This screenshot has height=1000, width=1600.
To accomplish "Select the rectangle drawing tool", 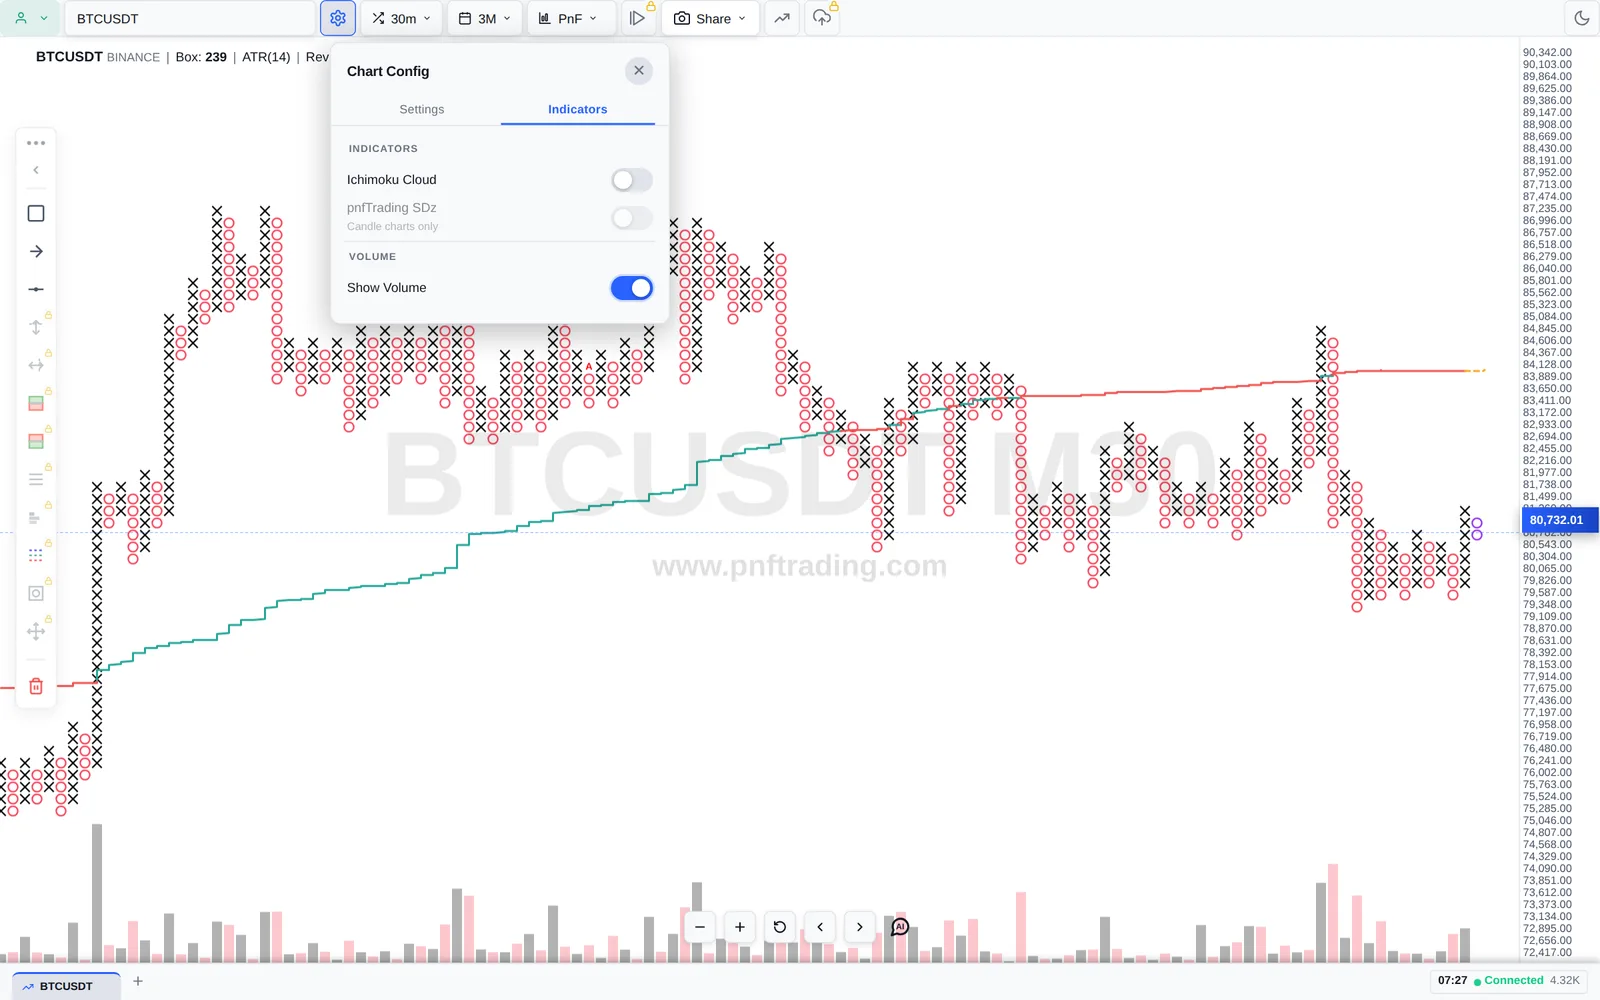I will pos(36,213).
